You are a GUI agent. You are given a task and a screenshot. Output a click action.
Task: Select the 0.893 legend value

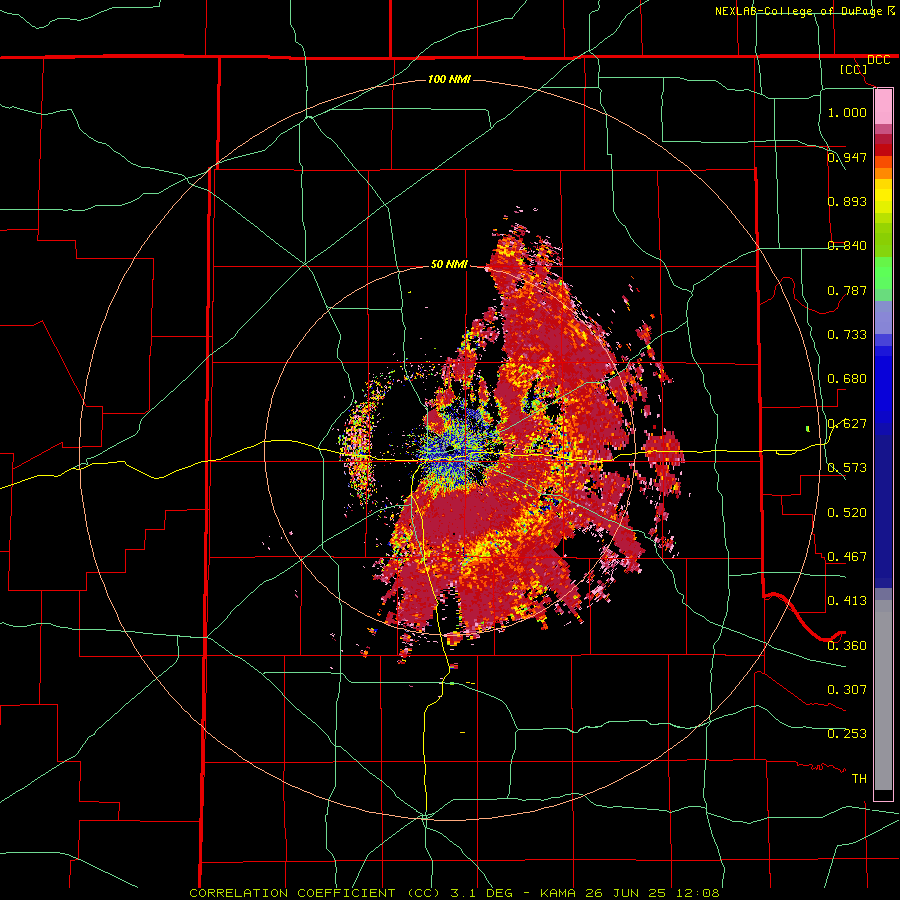[847, 201]
